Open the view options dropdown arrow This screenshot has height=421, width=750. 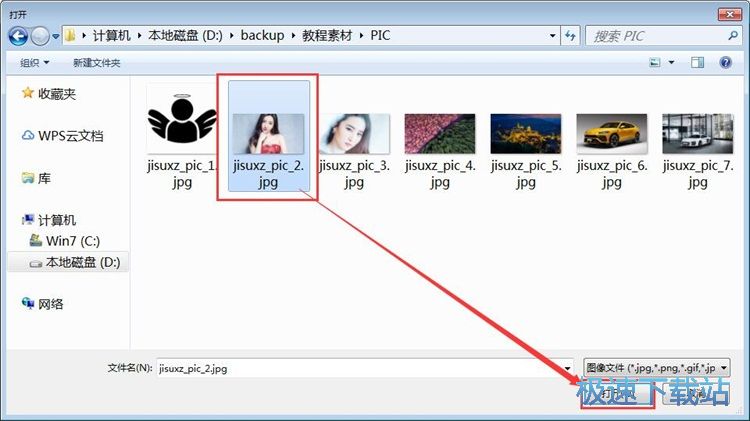(671, 63)
